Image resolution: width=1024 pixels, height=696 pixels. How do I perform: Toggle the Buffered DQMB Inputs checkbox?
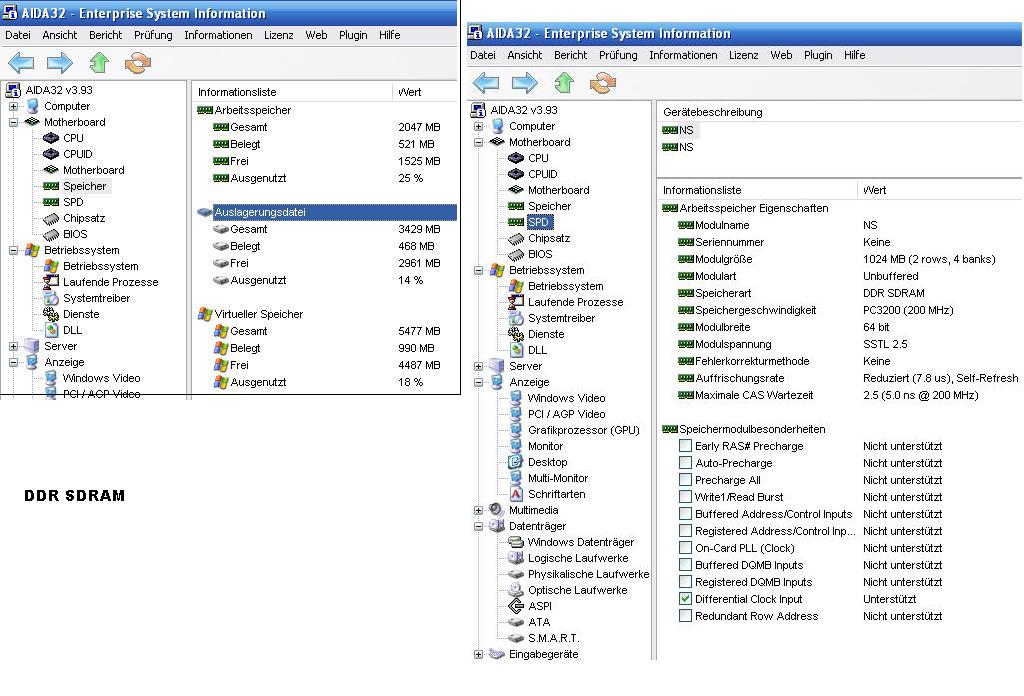685,565
